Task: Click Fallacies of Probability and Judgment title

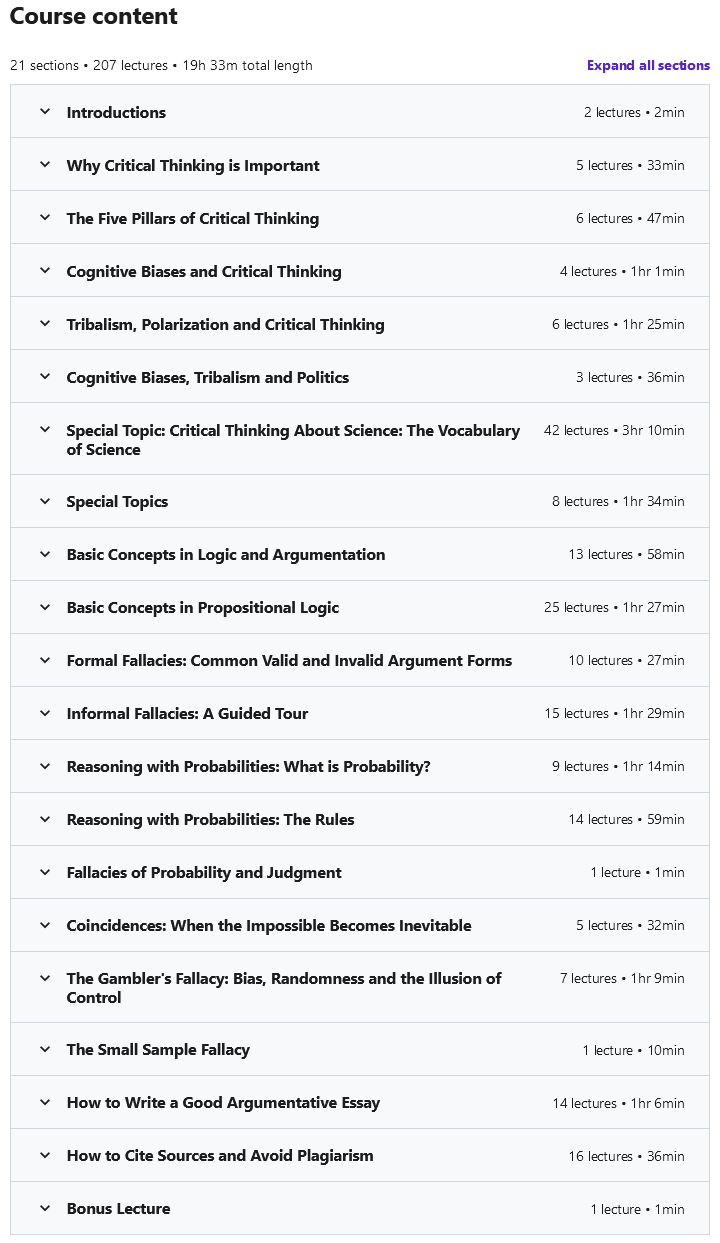Action: point(204,873)
